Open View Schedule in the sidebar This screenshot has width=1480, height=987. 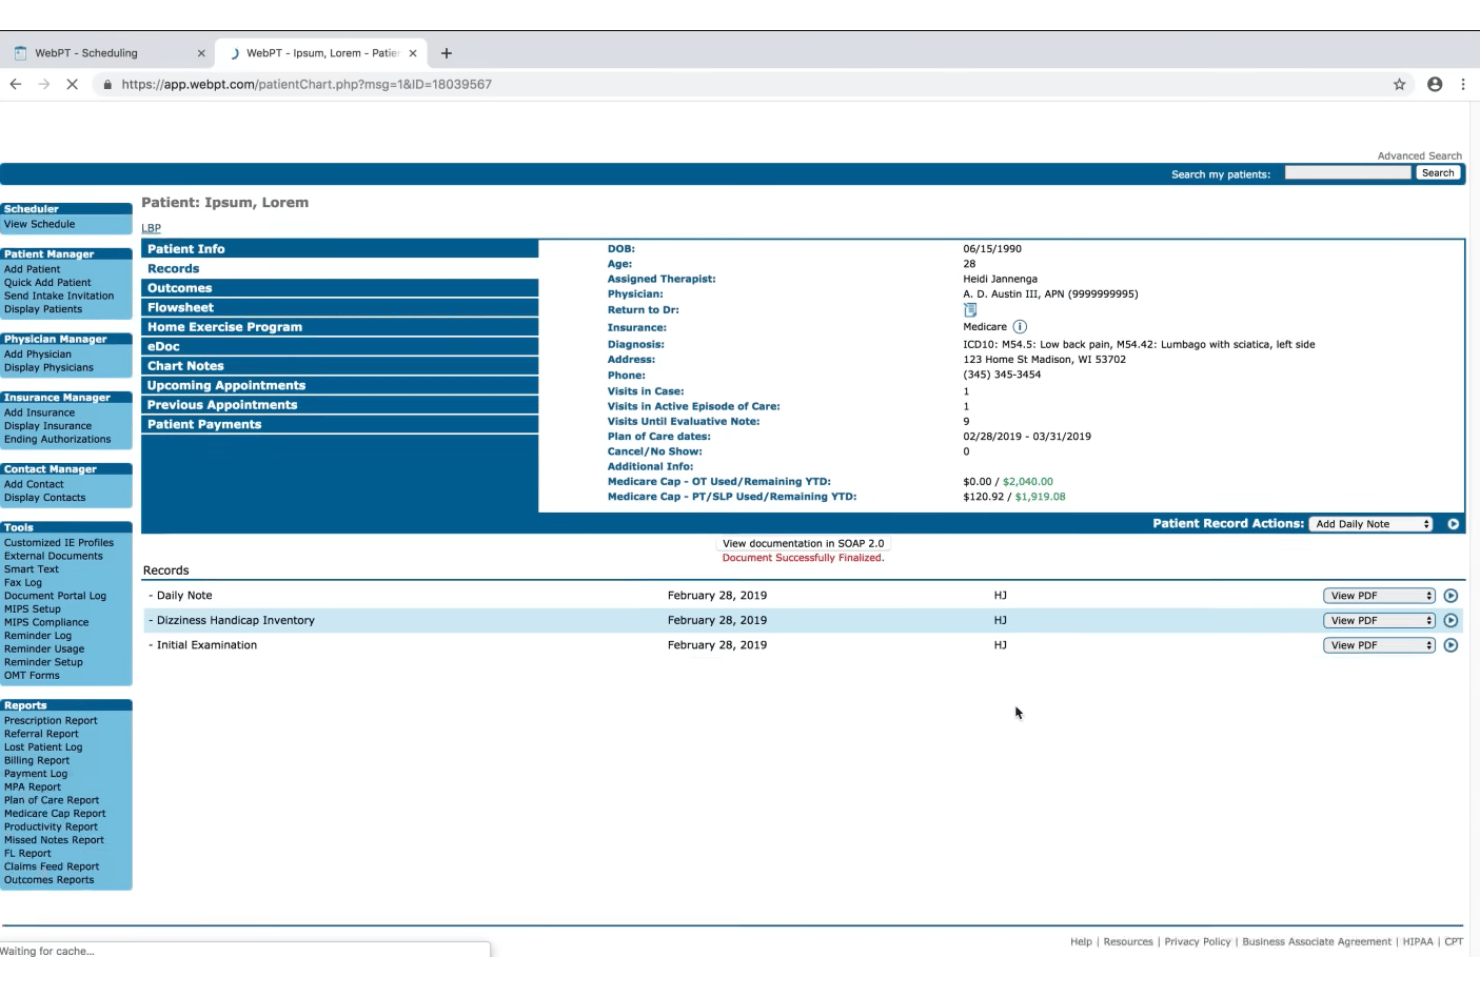click(39, 225)
